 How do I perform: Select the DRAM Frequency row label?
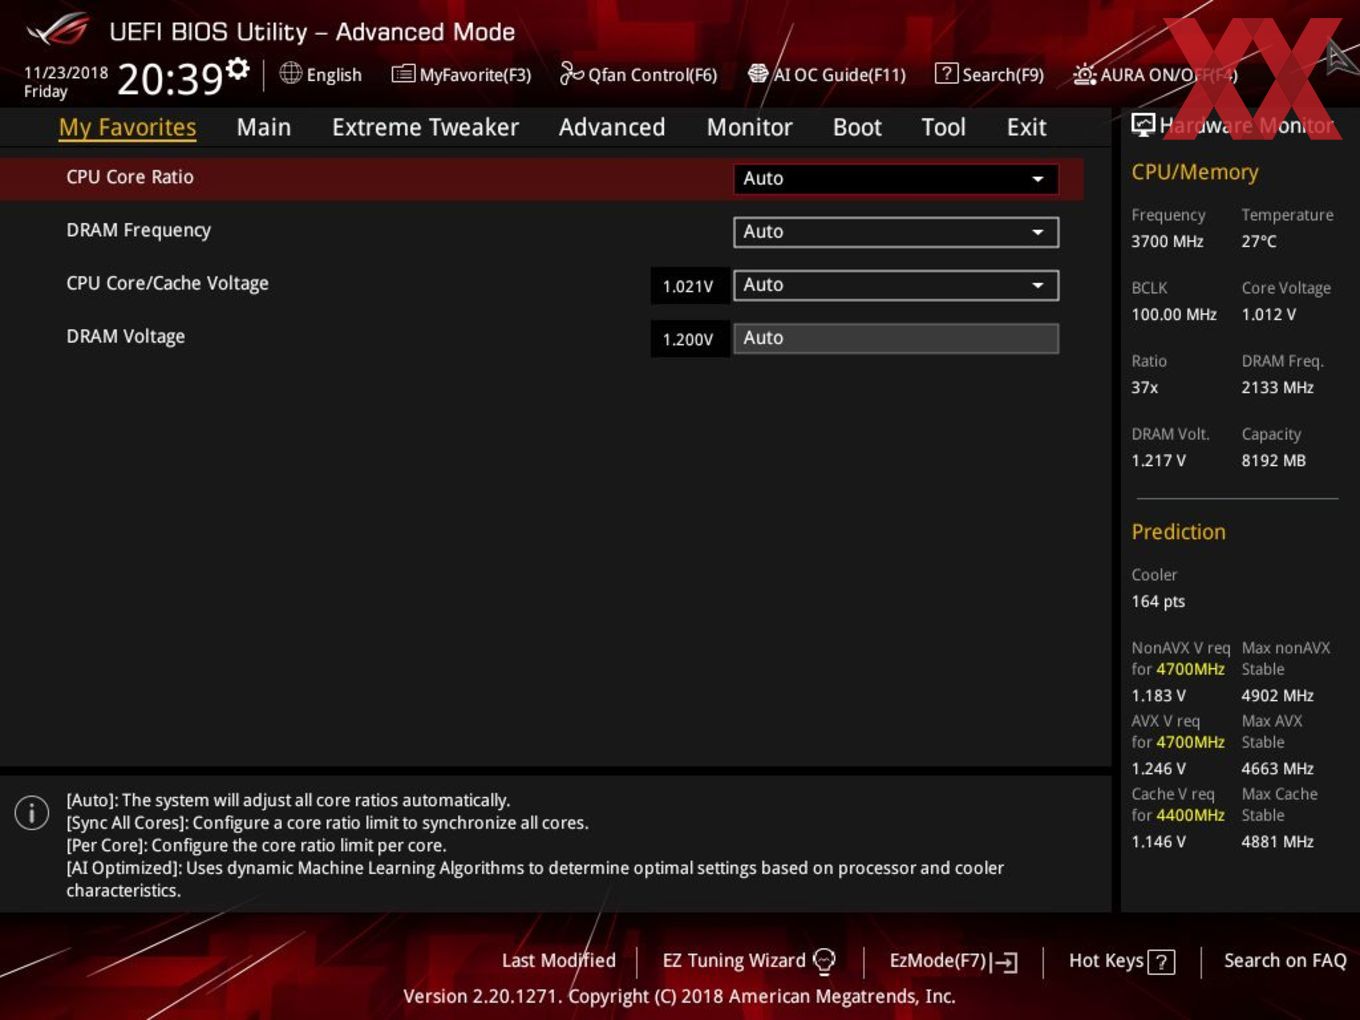139,230
